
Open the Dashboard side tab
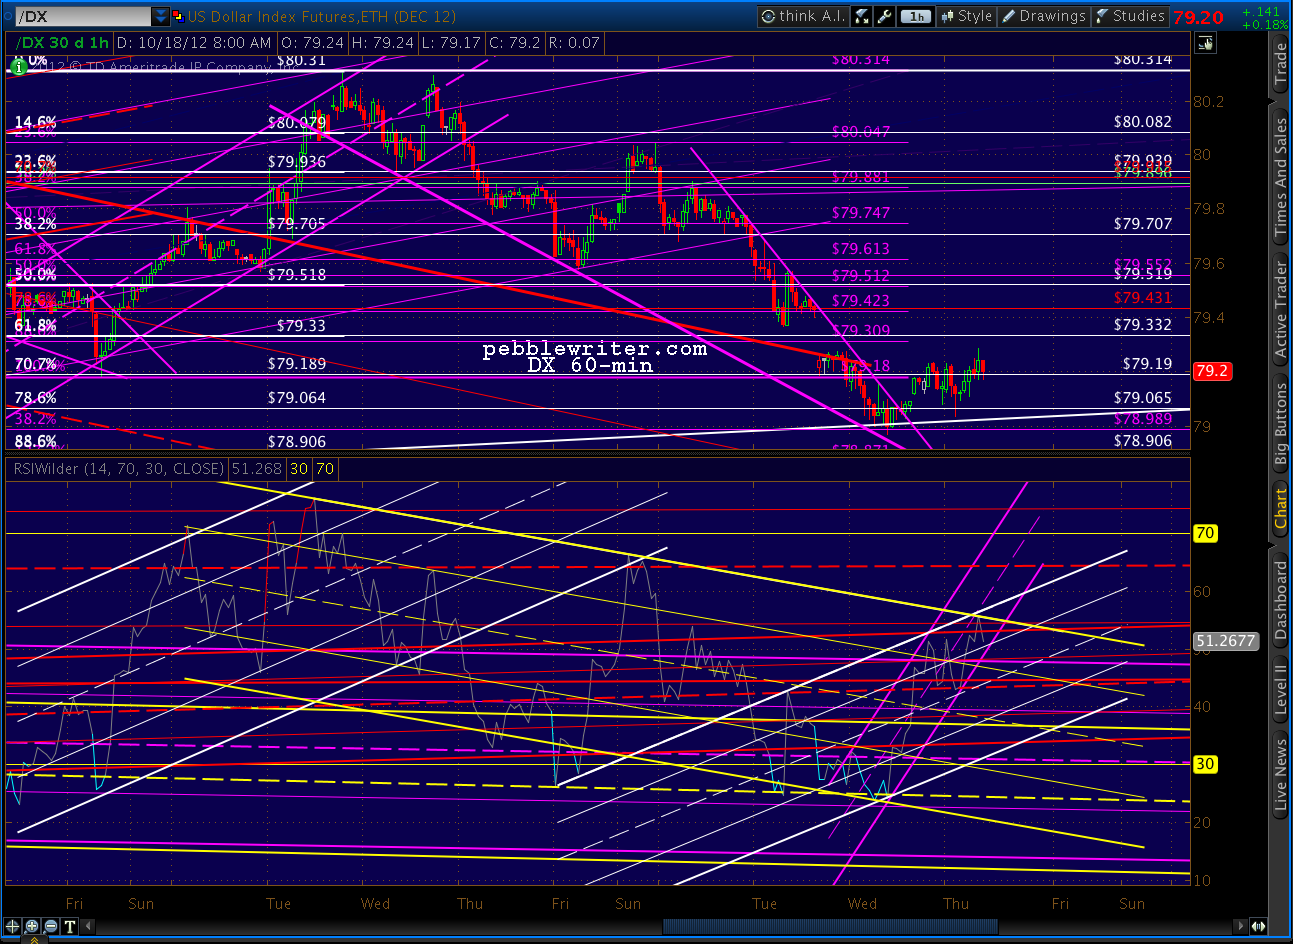pos(1281,600)
